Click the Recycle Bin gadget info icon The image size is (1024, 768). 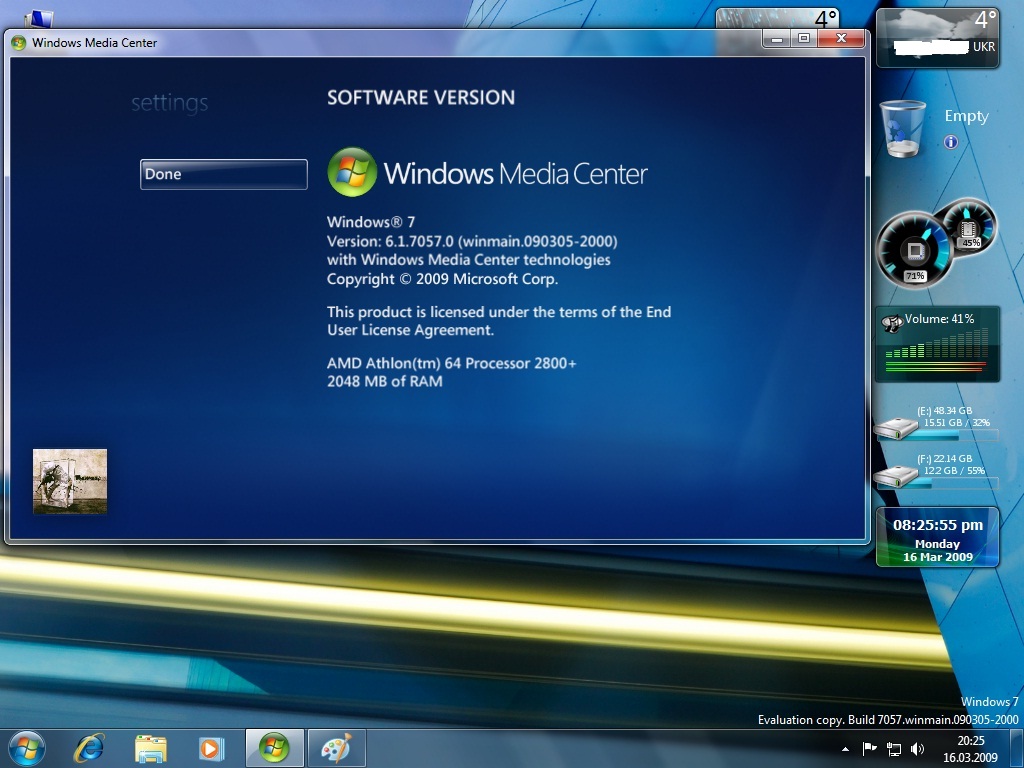point(951,142)
